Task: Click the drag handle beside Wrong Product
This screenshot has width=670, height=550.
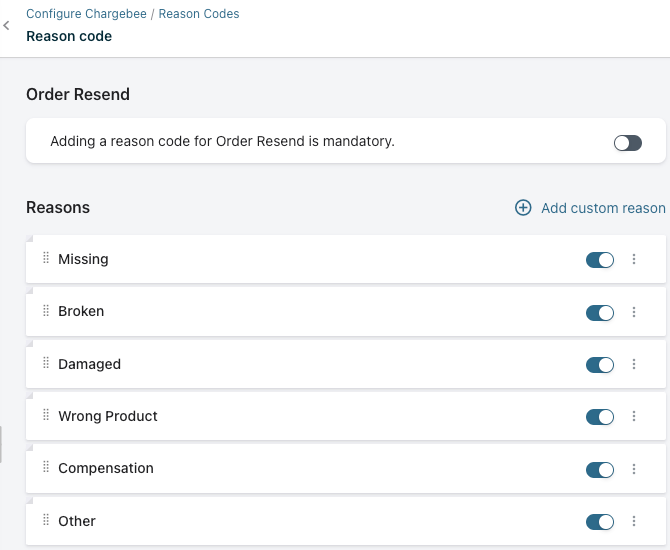Action: (x=46, y=416)
